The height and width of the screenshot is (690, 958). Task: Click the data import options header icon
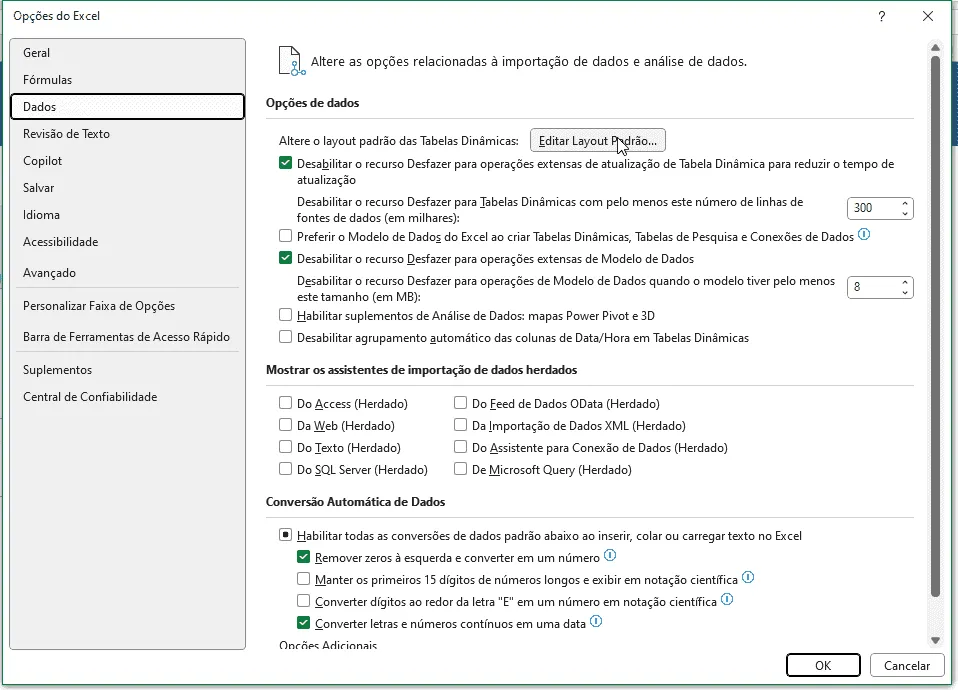click(x=292, y=61)
